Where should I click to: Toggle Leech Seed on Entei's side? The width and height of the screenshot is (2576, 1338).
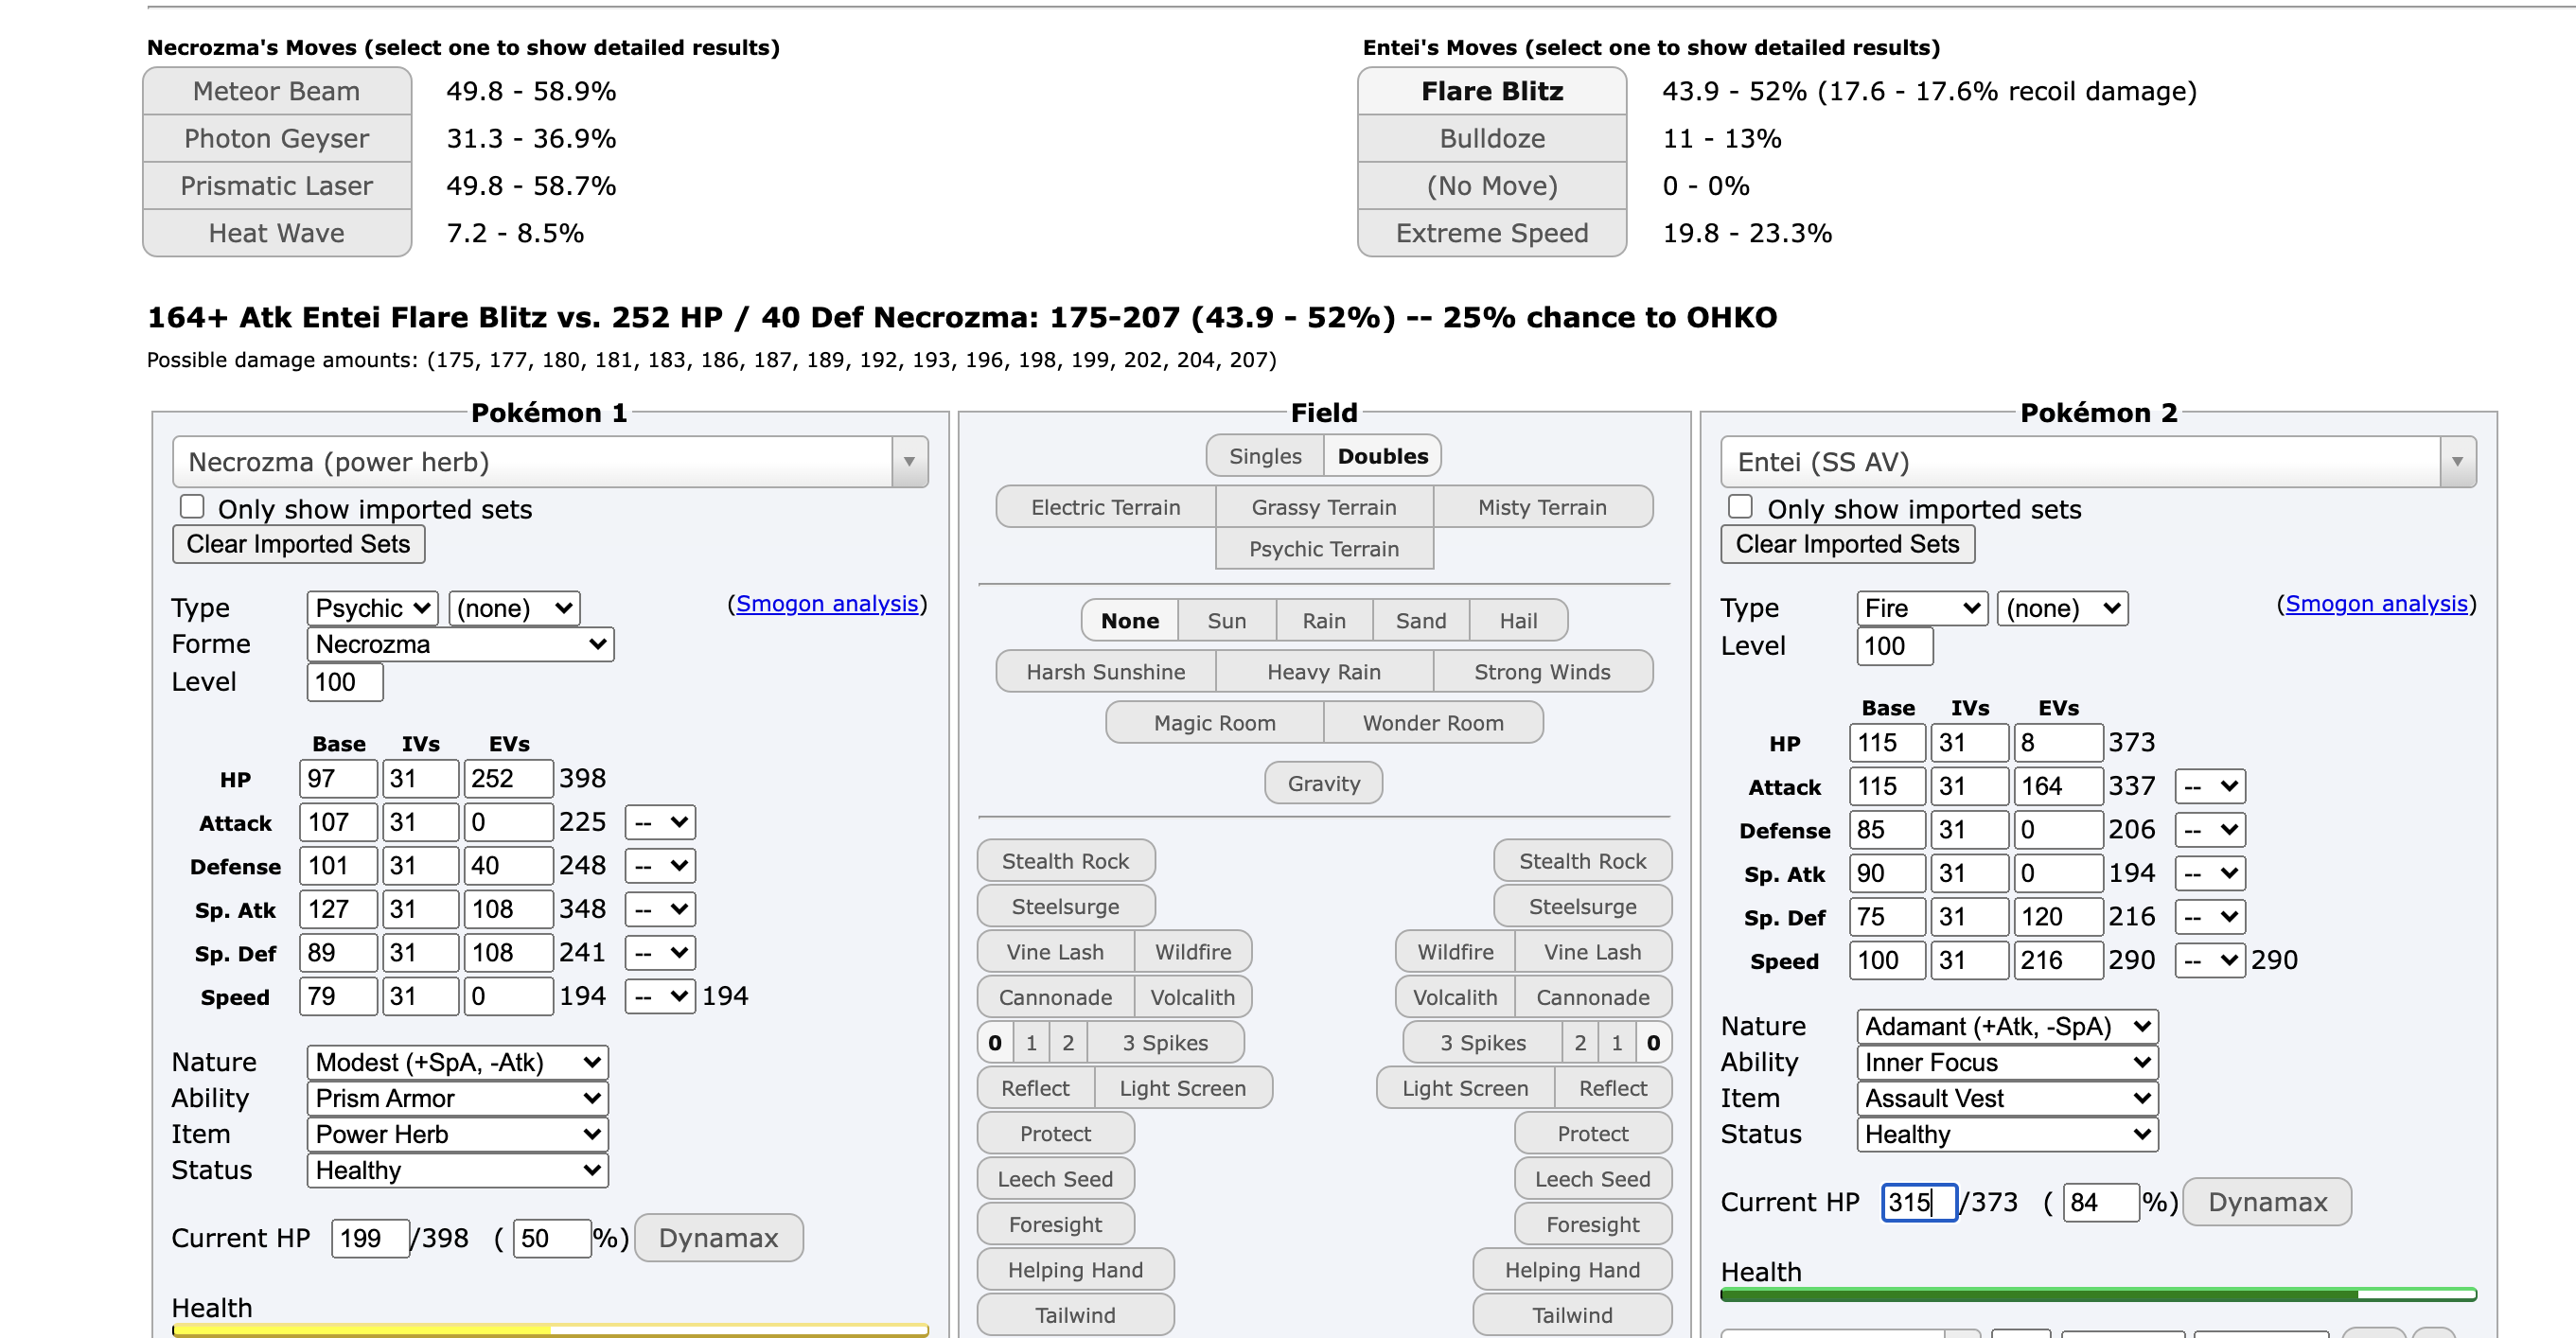[x=1592, y=1179]
